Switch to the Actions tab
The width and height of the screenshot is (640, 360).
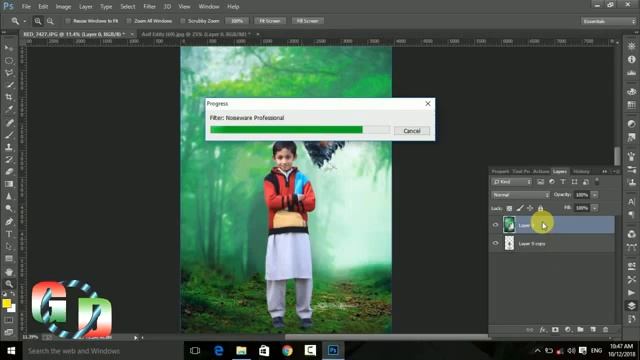click(541, 171)
